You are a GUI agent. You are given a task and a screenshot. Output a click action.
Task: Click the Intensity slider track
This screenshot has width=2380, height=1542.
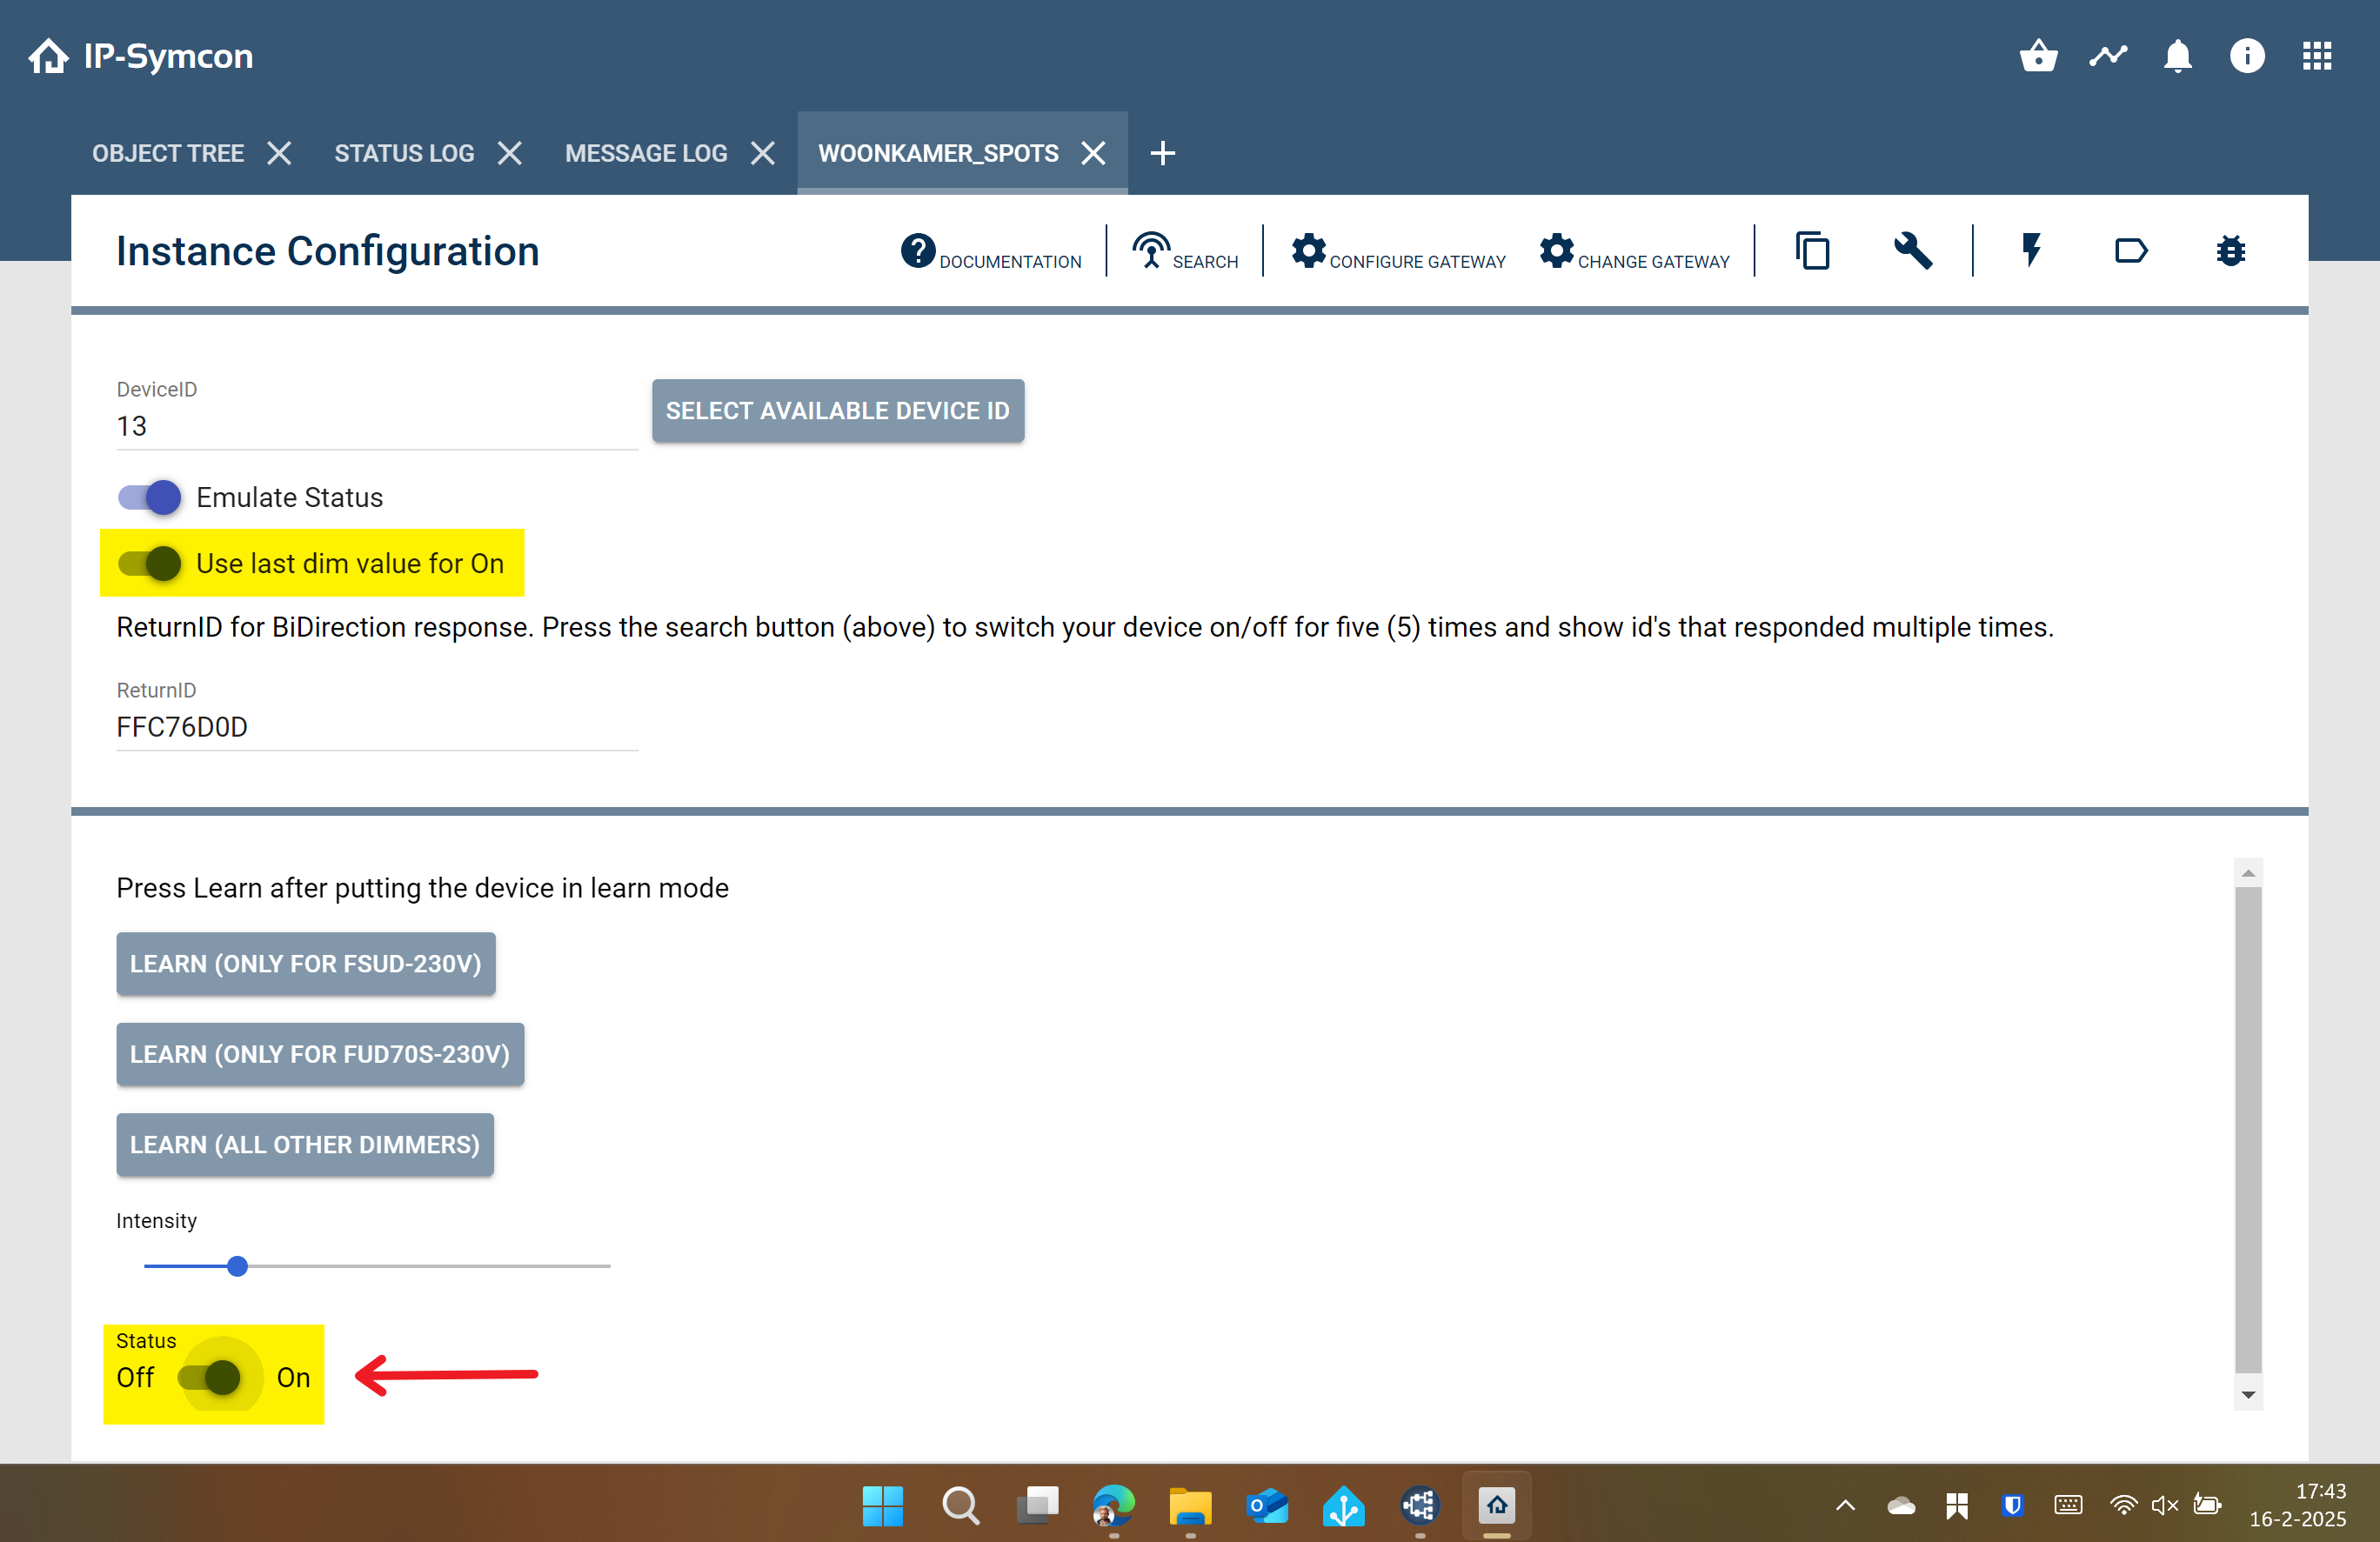(x=377, y=1266)
